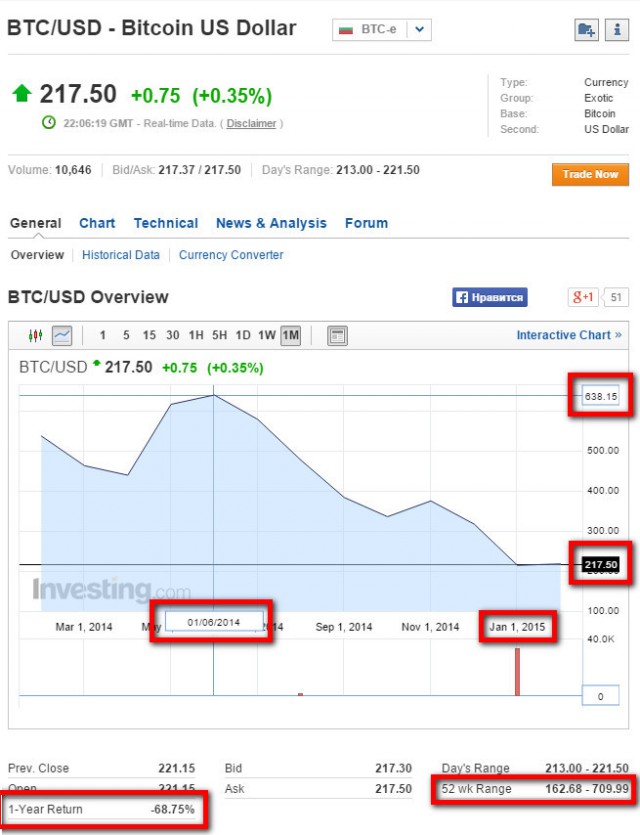This screenshot has width=640, height=835.
Task: Click the BTC/USD Bitcoin US Dollar title
Action: click(x=152, y=28)
